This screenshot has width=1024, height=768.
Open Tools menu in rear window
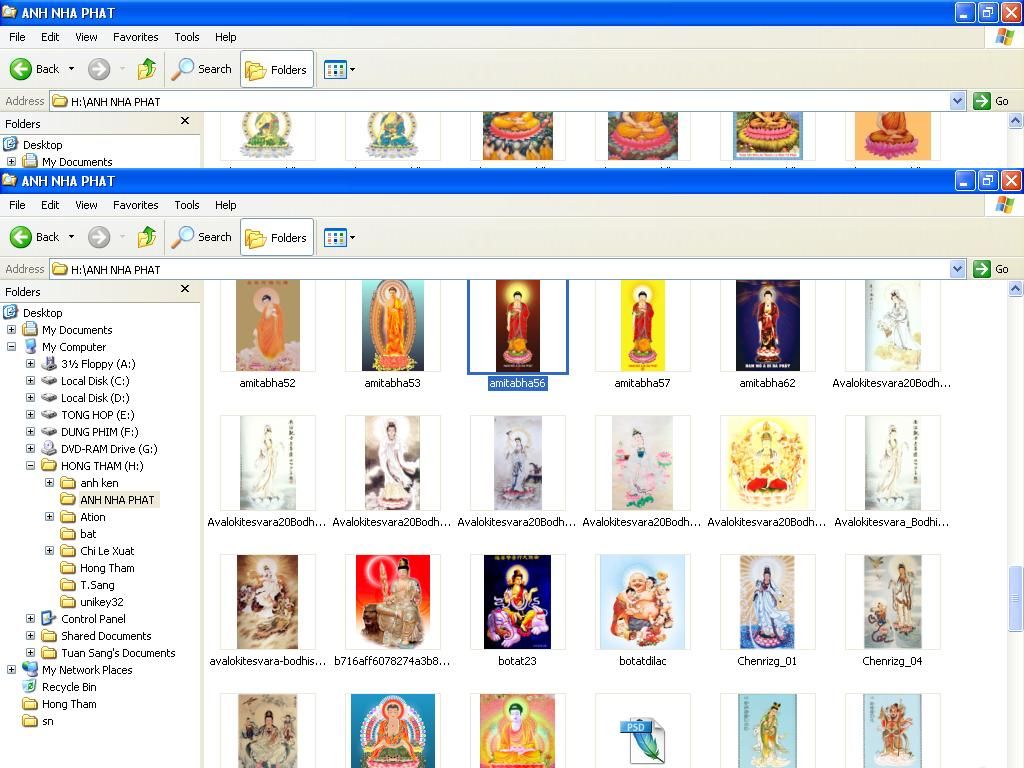187,37
